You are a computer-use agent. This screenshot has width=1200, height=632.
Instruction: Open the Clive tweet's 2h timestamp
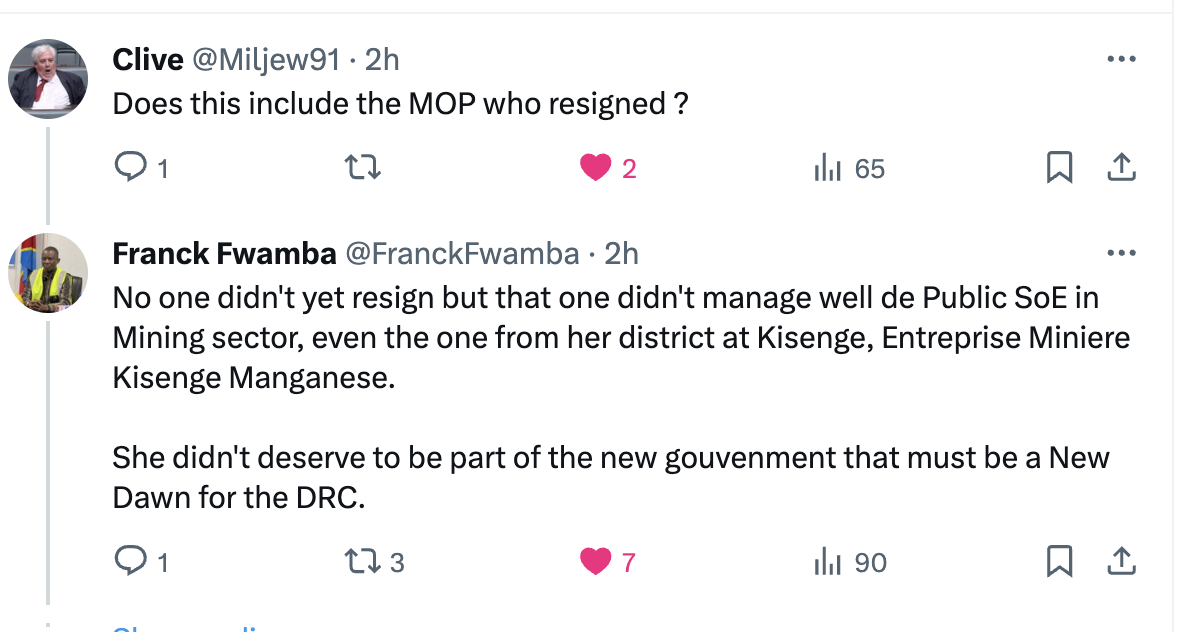(x=382, y=60)
